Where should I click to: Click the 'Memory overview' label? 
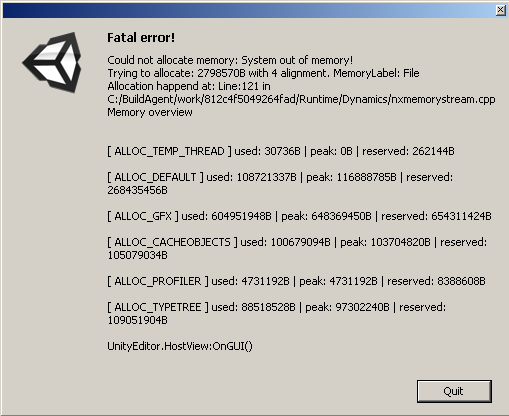click(x=150, y=112)
